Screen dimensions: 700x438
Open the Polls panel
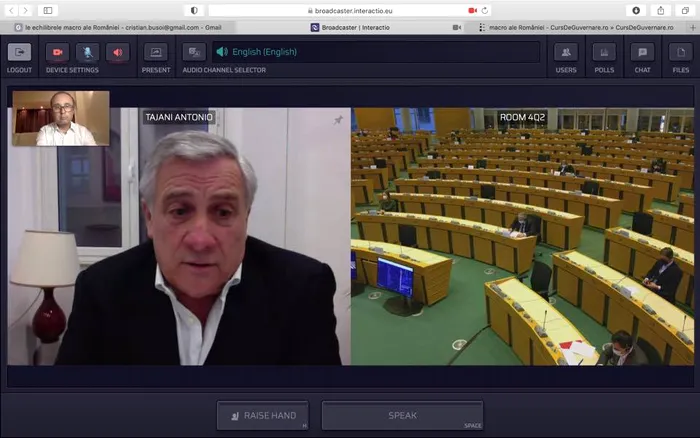tap(604, 52)
